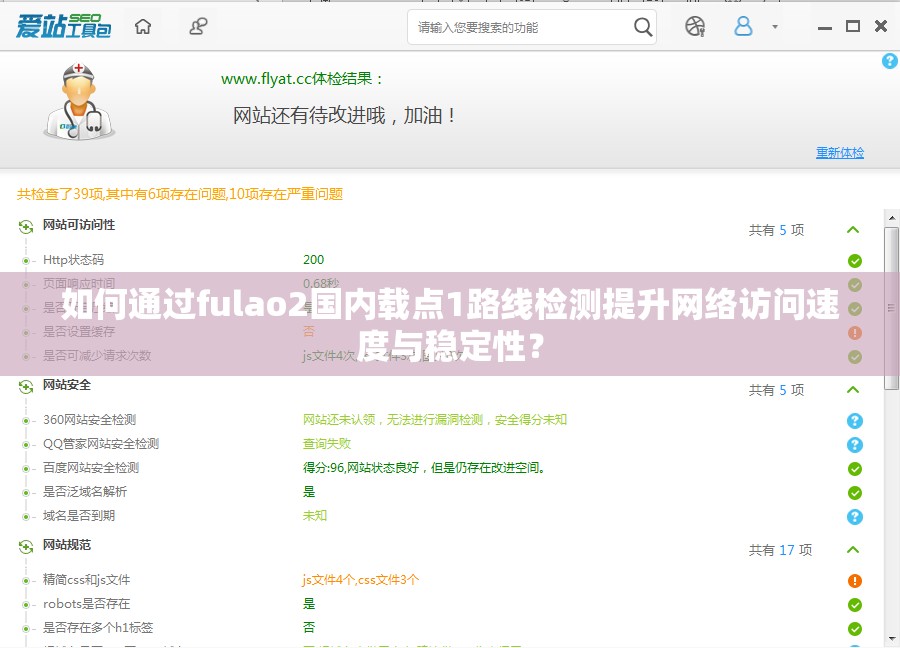Collapse the 网站安全 section chevron
The height and width of the screenshot is (648, 900).
click(x=853, y=390)
